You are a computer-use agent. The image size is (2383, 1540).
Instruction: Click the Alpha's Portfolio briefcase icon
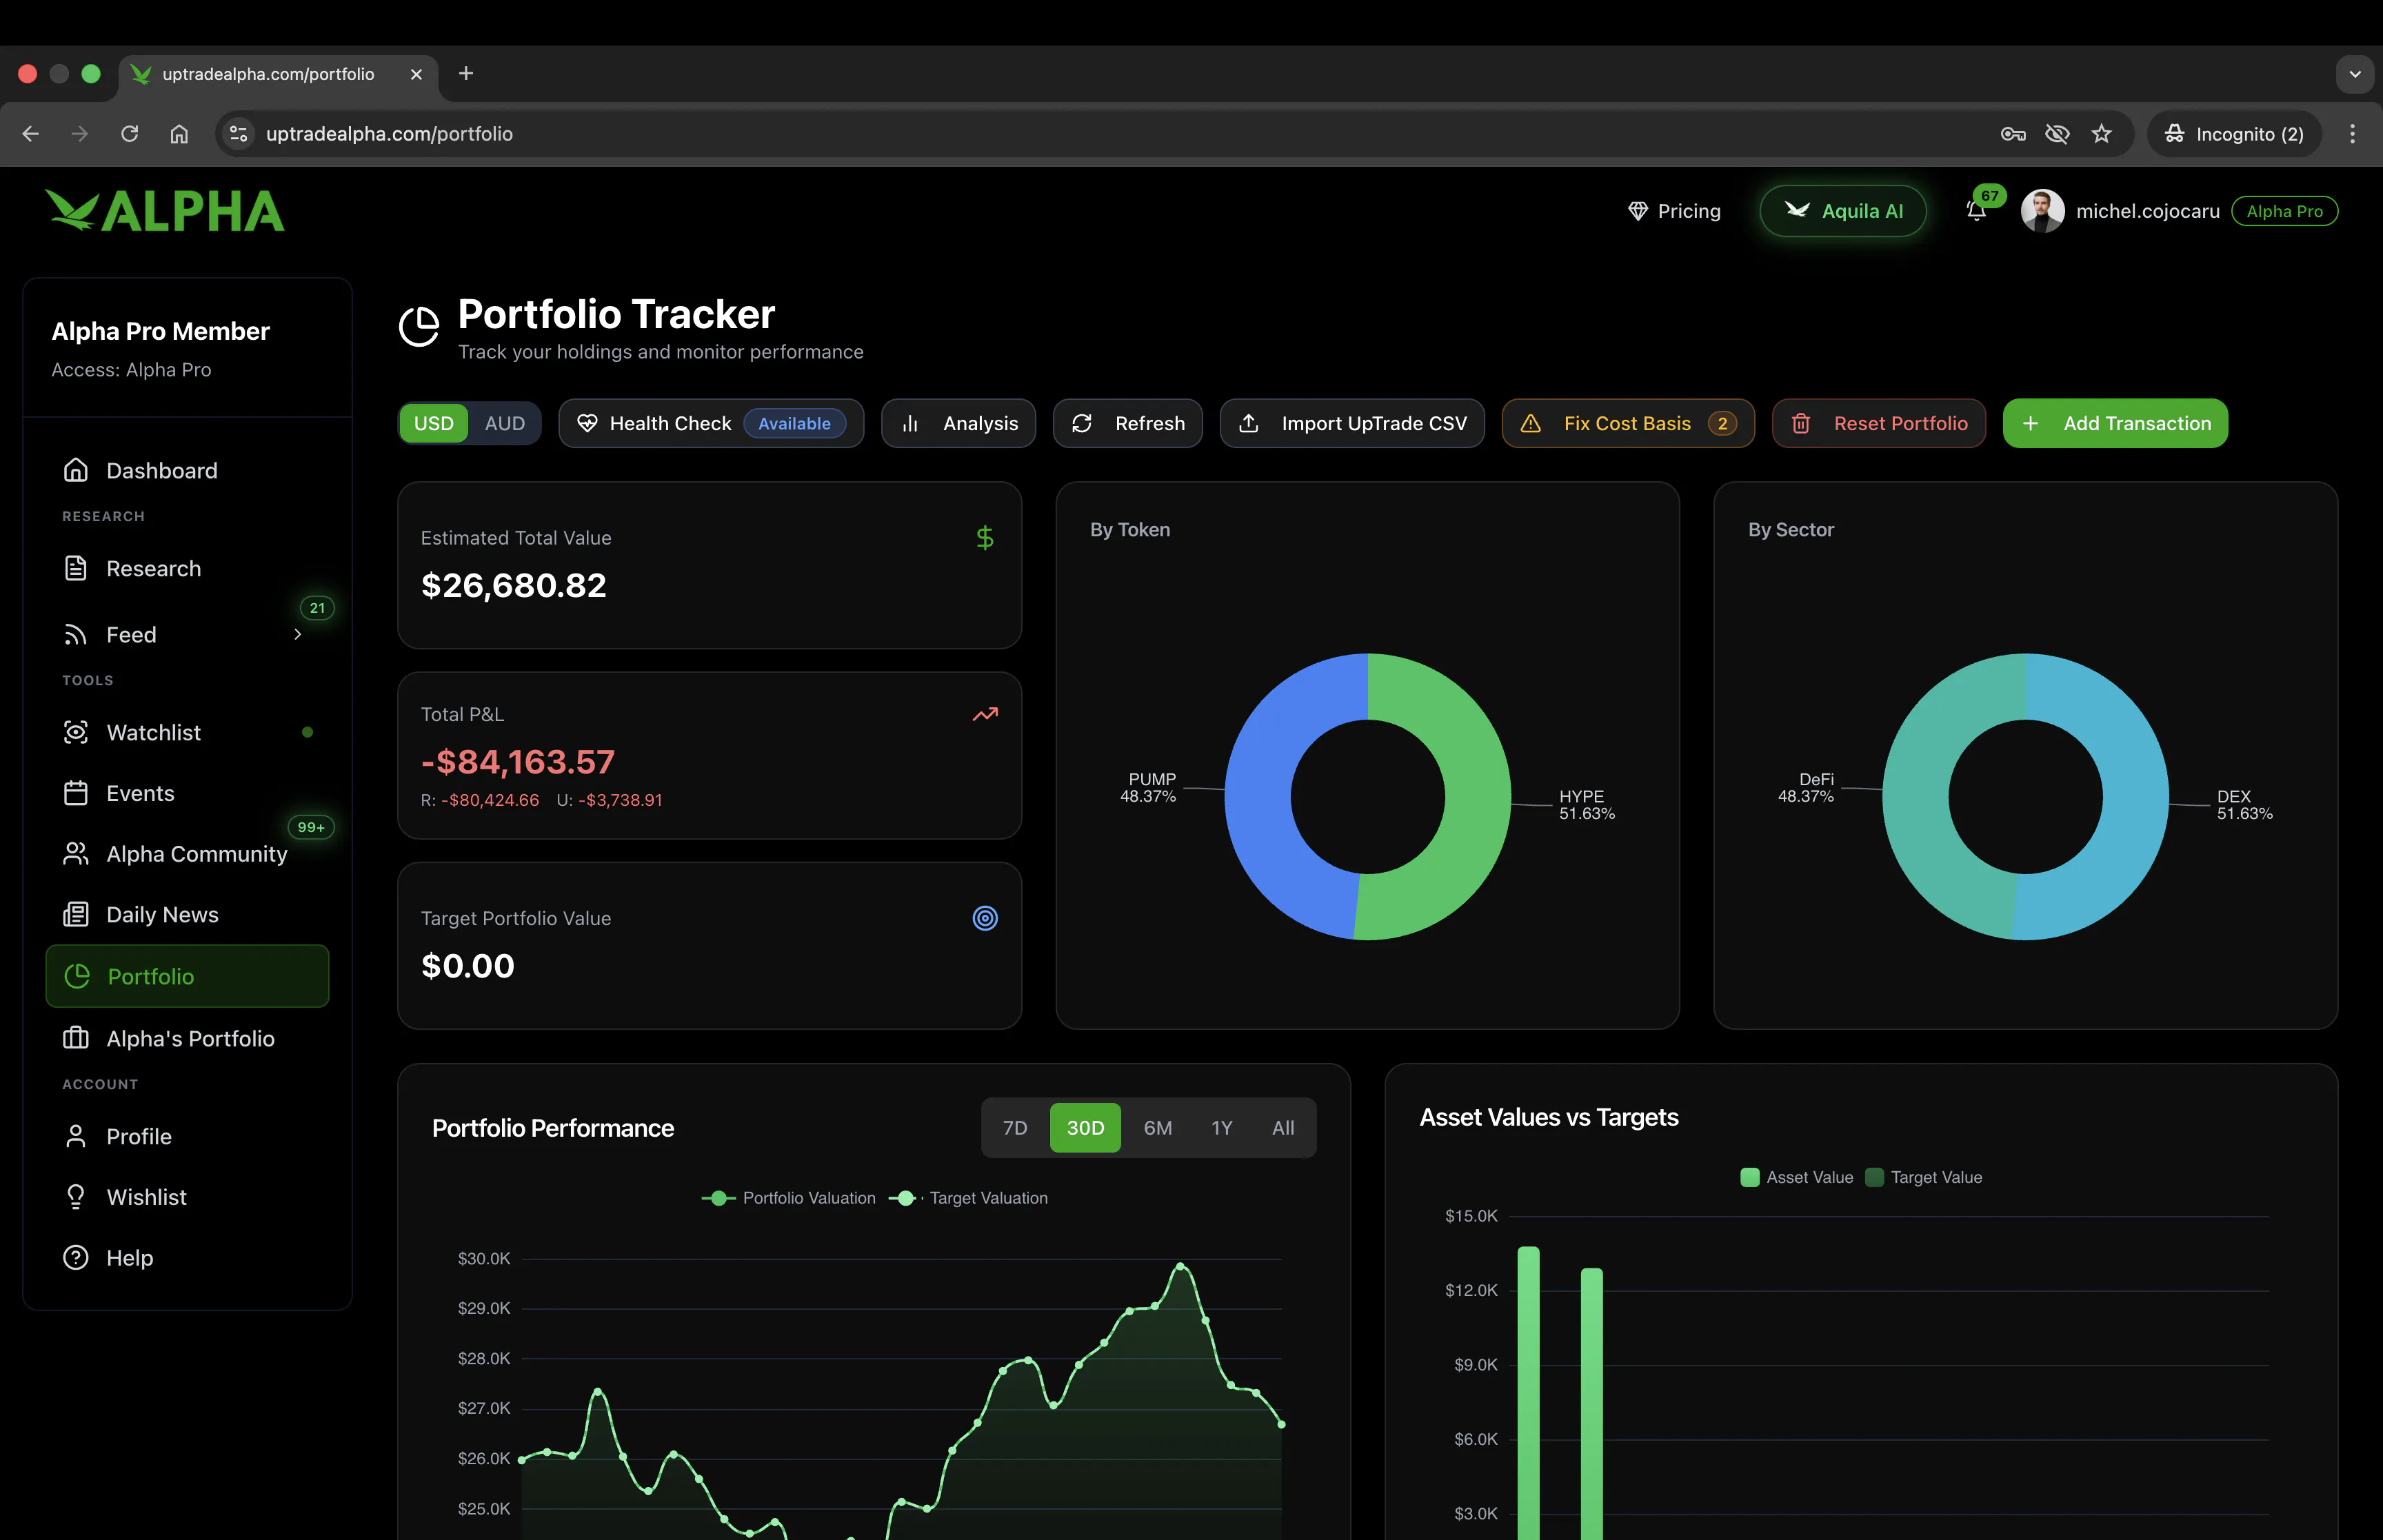[76, 1038]
